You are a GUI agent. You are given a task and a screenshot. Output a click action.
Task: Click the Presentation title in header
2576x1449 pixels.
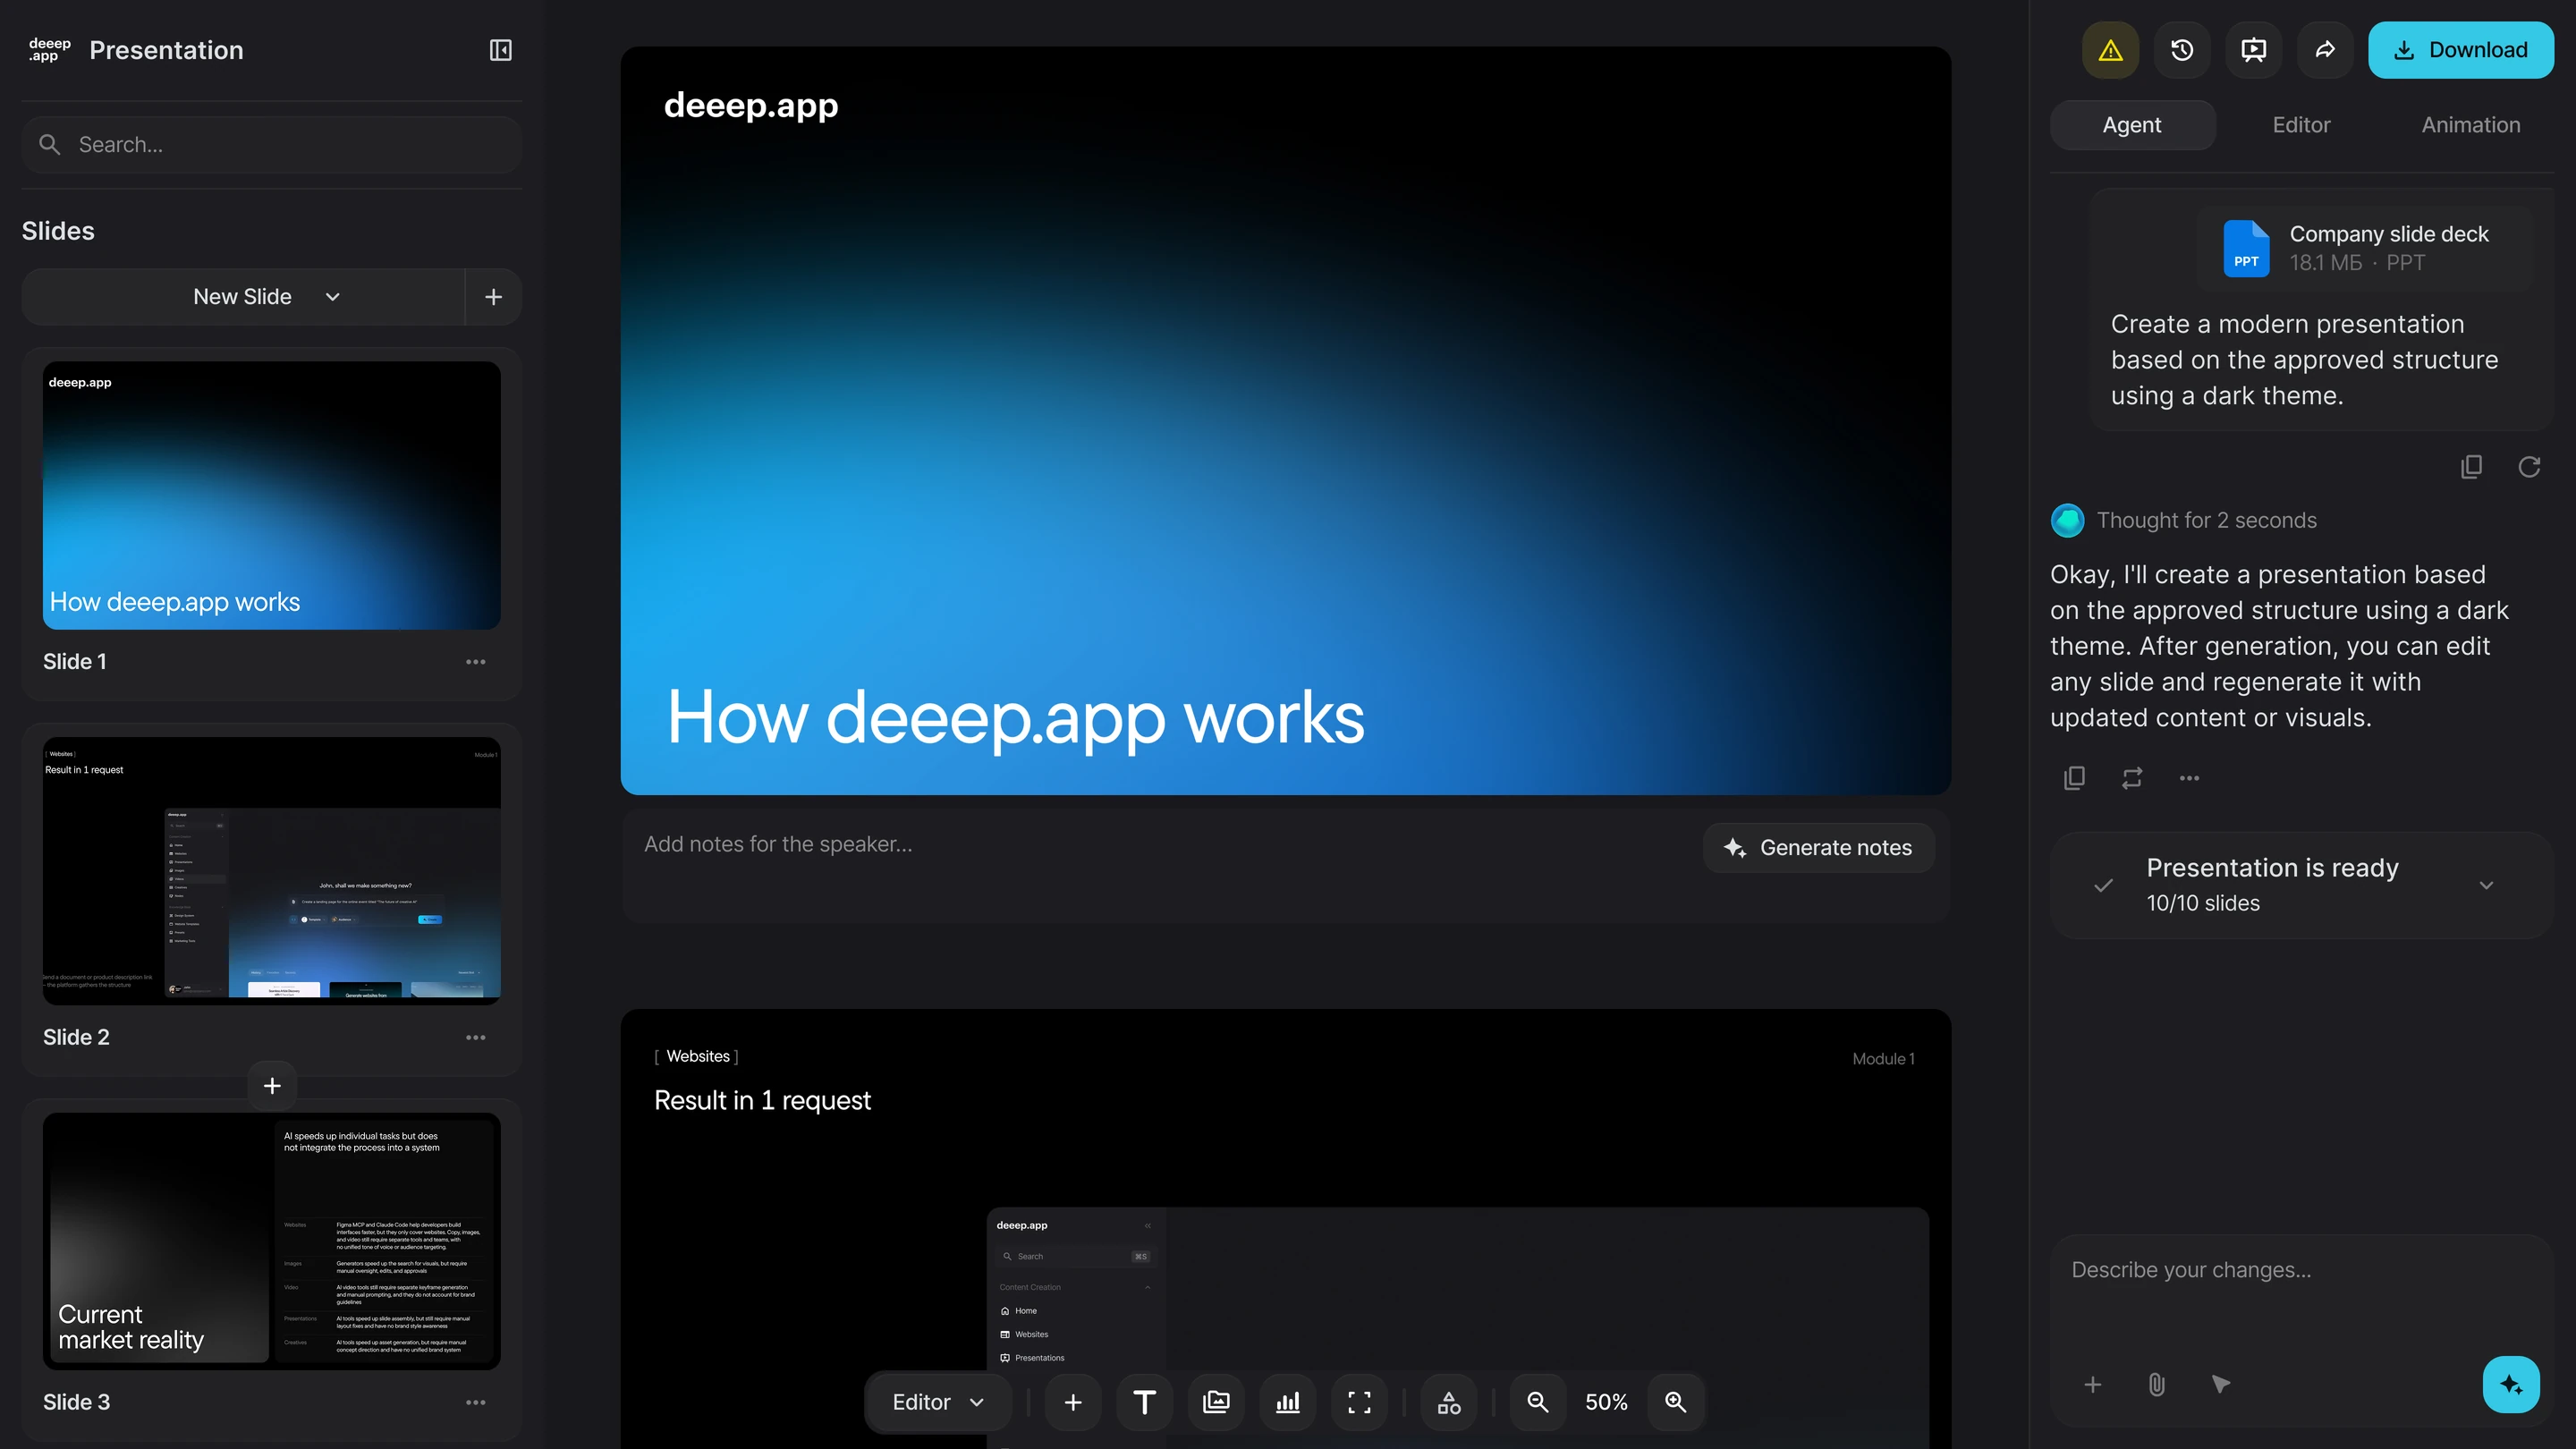[166, 50]
